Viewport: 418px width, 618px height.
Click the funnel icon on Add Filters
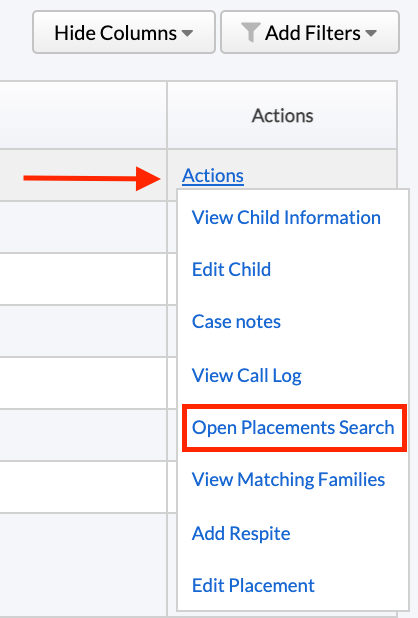coord(251,32)
